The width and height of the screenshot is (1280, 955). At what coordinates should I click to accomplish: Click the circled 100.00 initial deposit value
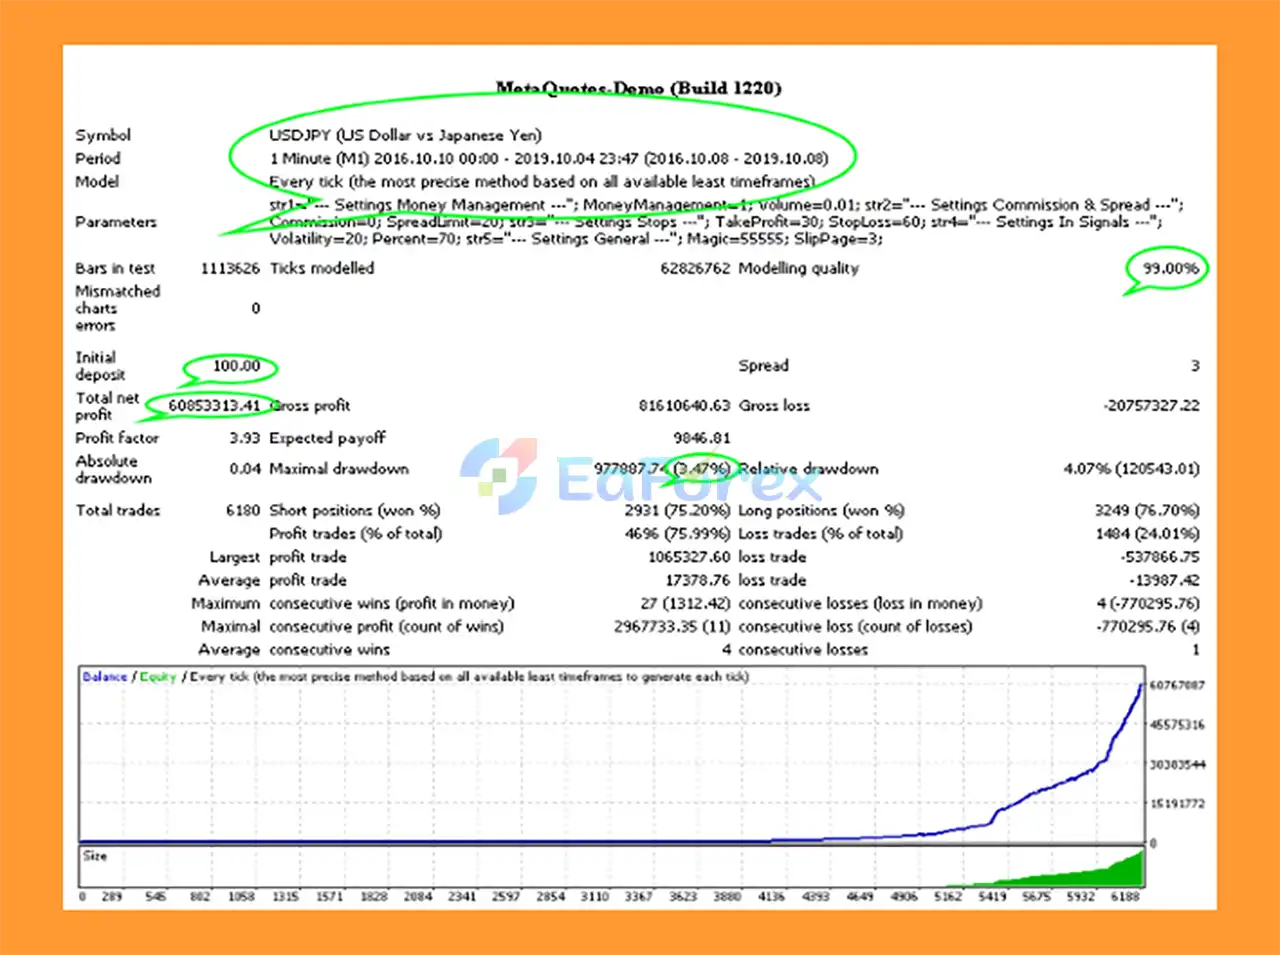pyautogui.click(x=236, y=366)
